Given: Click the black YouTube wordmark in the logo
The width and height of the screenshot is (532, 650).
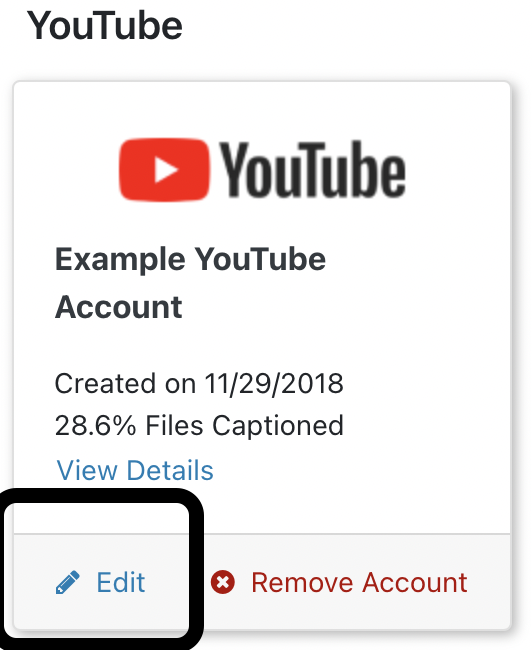Looking at the screenshot, I should click(311, 169).
